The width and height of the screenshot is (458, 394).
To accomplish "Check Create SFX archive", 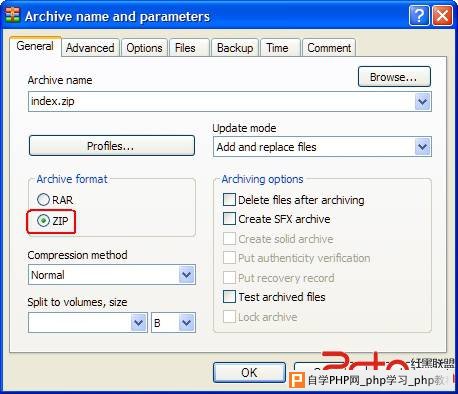I will point(277,219).
